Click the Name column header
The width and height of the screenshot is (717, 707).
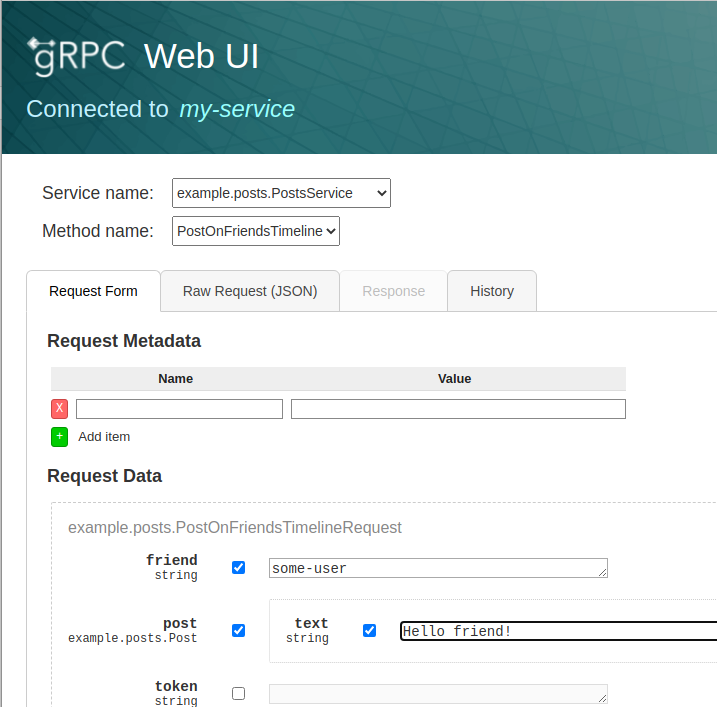pyautogui.click(x=176, y=379)
